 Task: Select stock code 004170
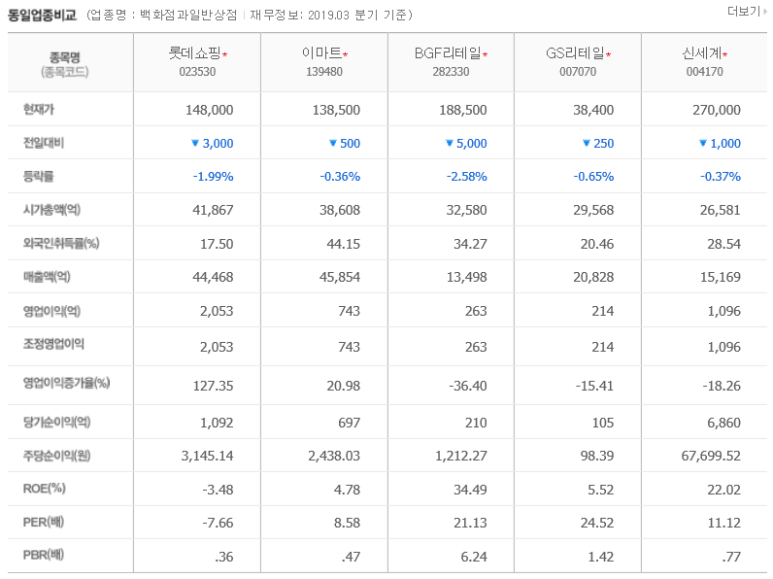(x=704, y=72)
